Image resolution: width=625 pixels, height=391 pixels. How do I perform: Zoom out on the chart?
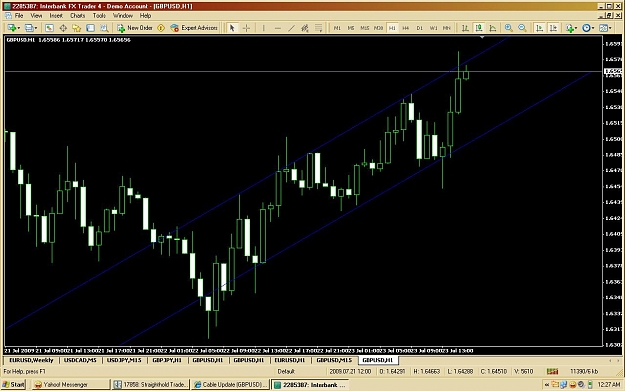pos(522,28)
